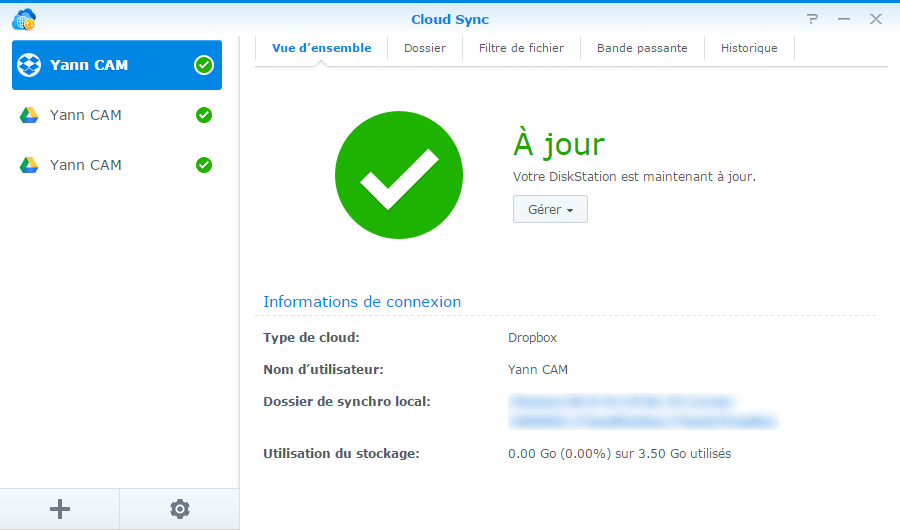
Task: Open settings using the gear icon
Action: pos(180,509)
